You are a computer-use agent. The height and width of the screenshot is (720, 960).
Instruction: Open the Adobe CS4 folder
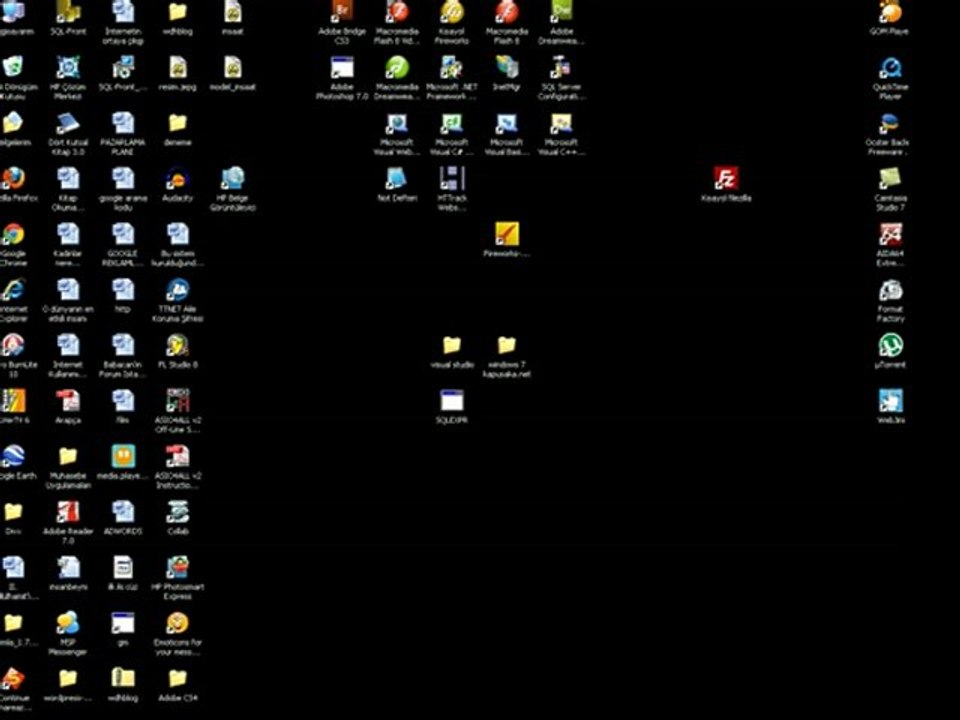click(178, 678)
